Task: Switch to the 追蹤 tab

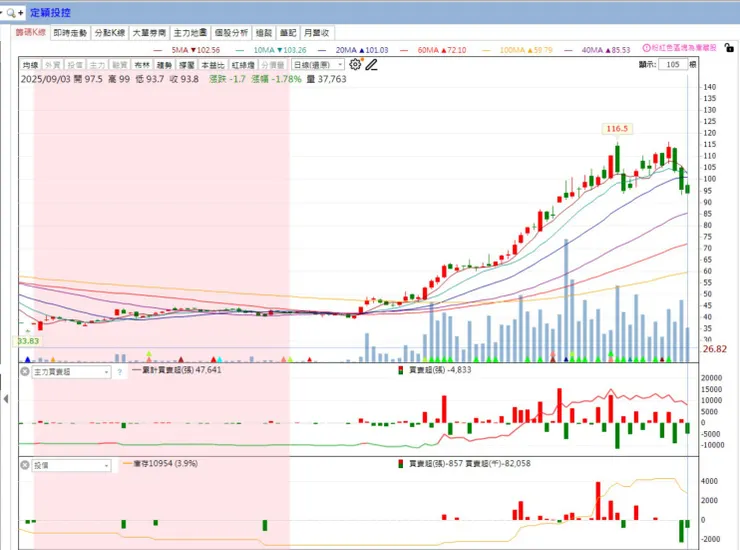Action: [264, 33]
